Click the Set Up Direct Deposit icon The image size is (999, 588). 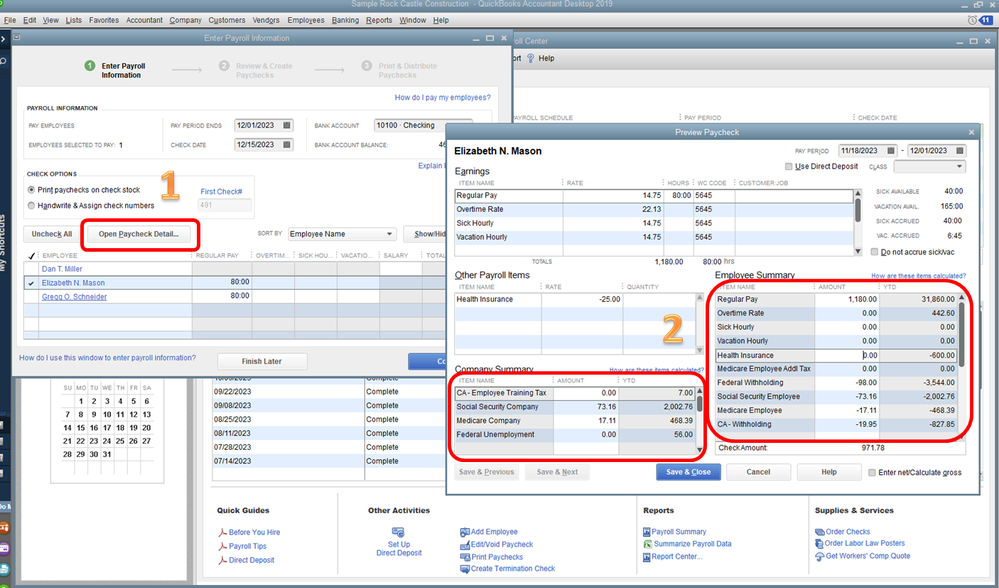398,532
